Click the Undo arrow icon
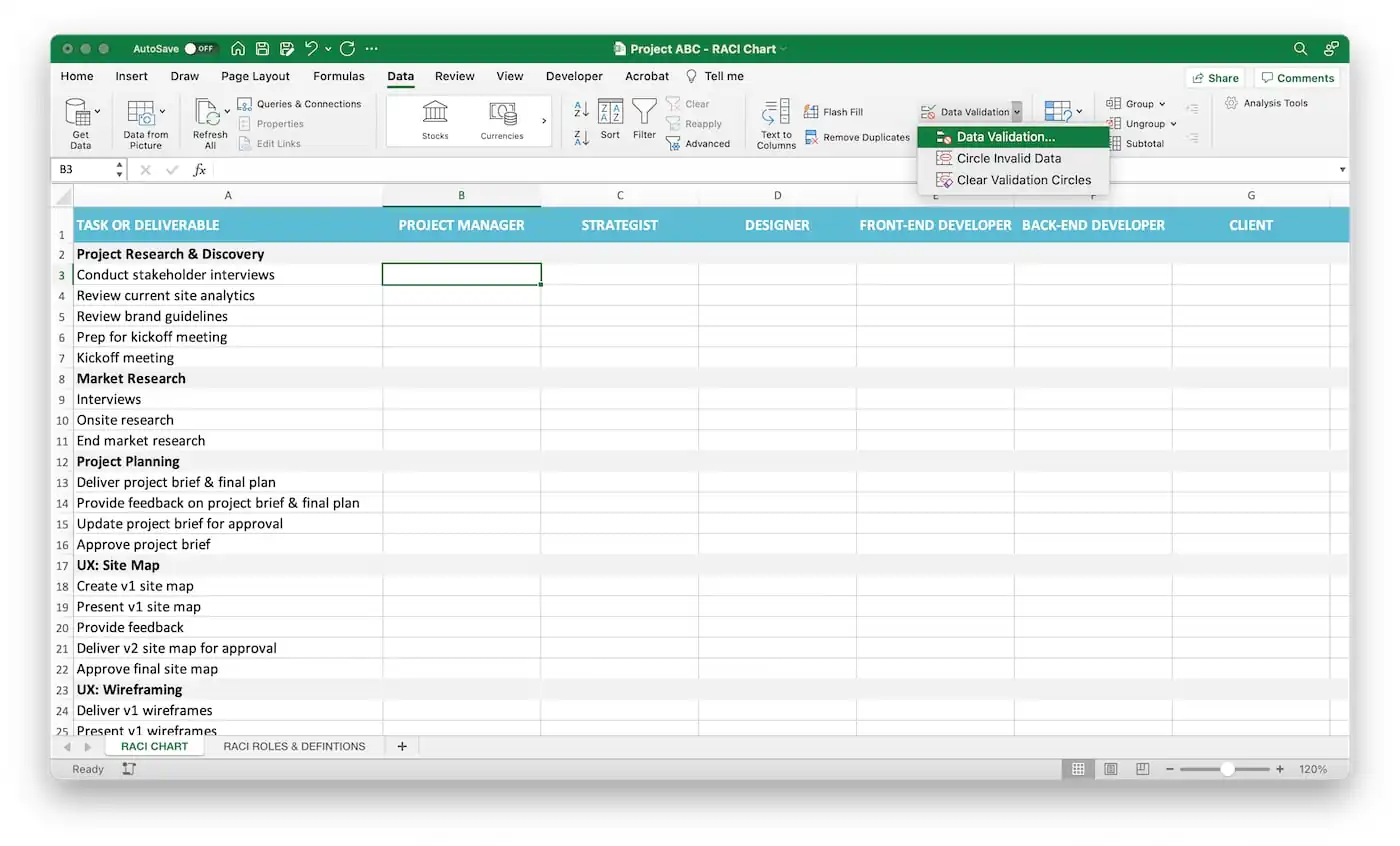This screenshot has width=1400, height=846. coord(311,48)
